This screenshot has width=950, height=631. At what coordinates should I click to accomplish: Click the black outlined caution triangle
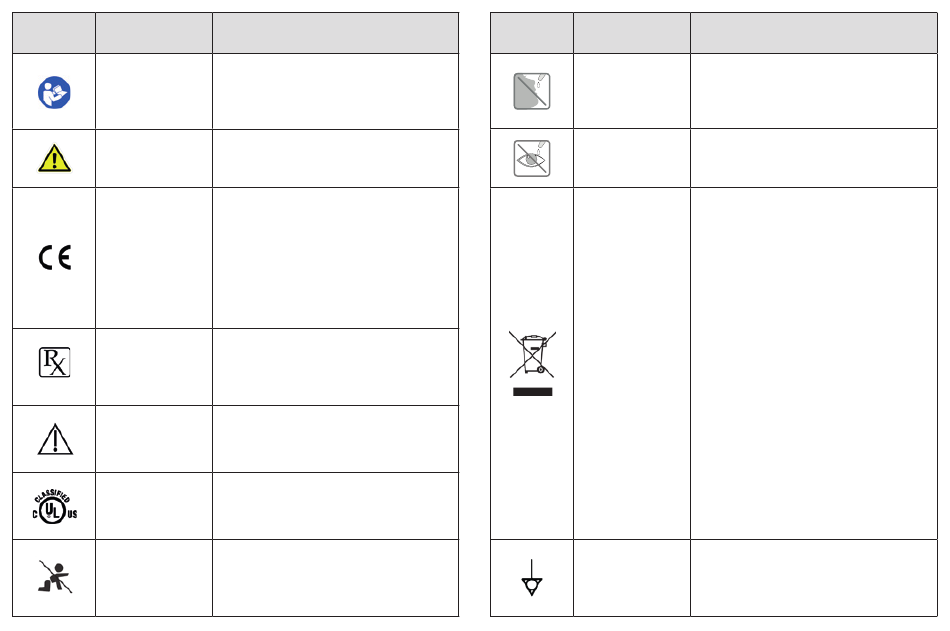55,439
